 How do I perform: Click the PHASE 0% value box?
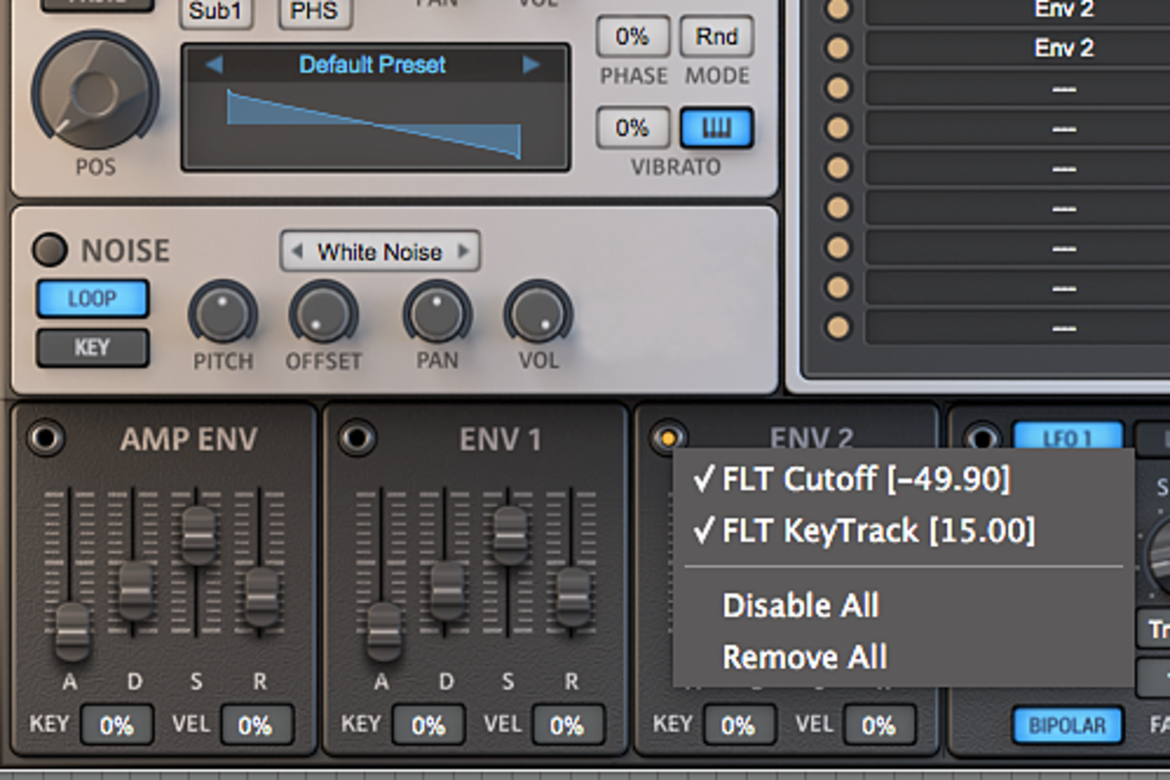point(633,37)
